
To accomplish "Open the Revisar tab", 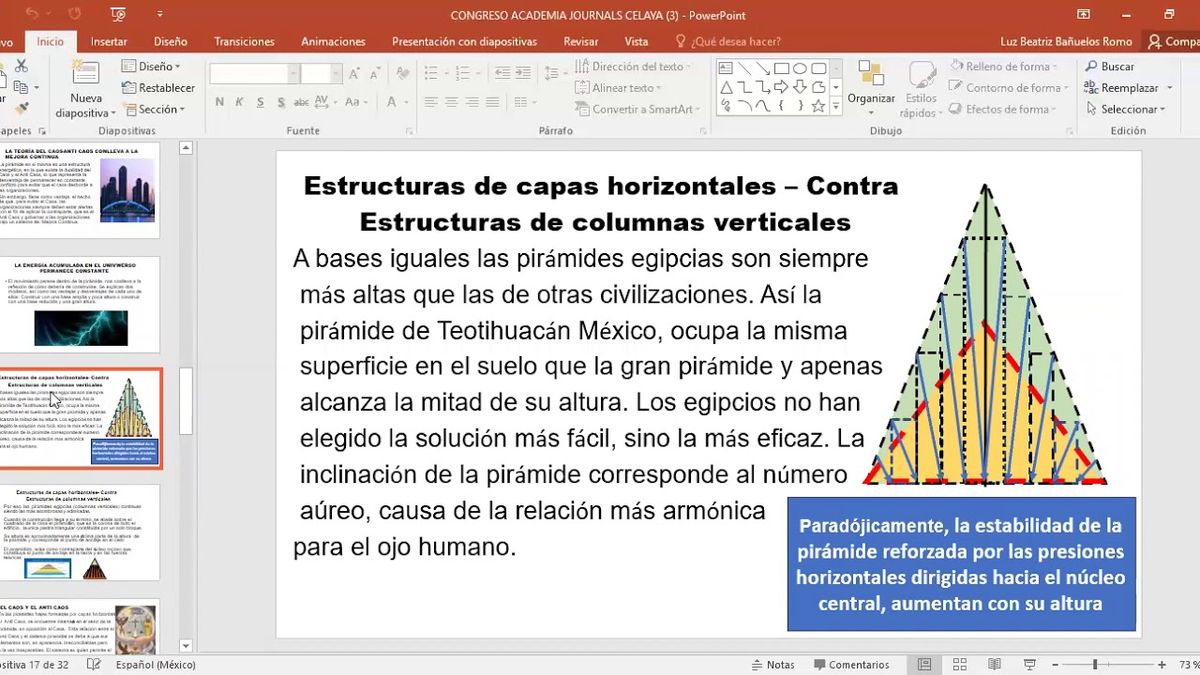I will tap(581, 41).
